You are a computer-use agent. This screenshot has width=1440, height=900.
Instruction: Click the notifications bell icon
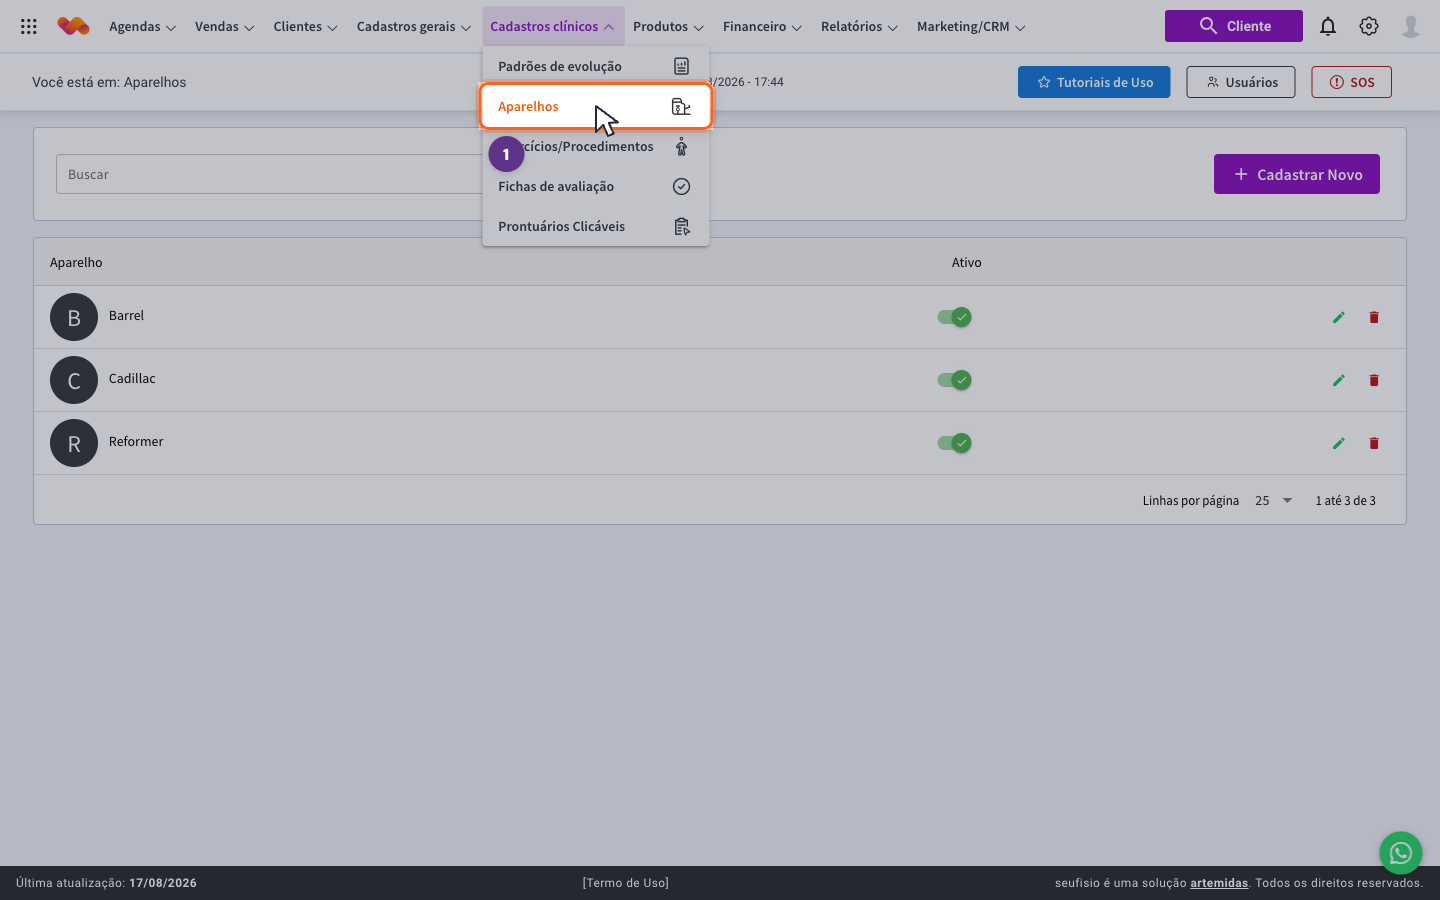(x=1328, y=27)
